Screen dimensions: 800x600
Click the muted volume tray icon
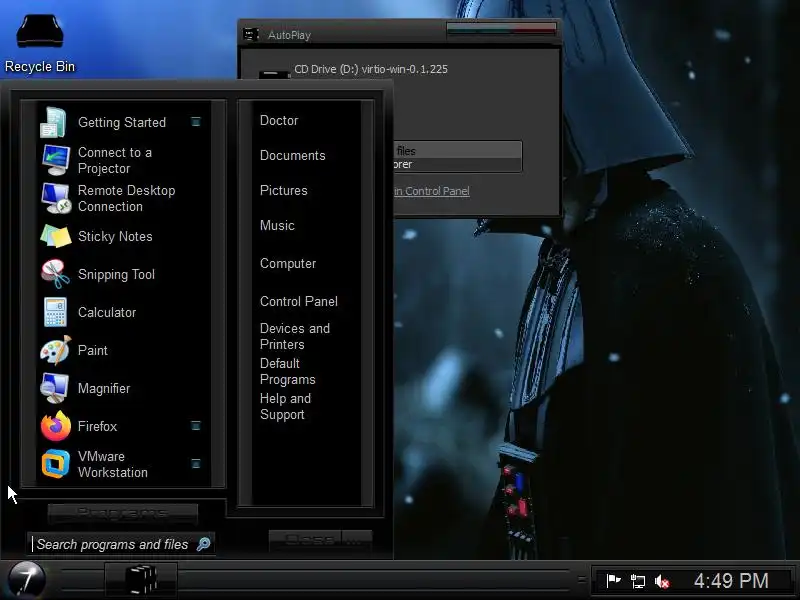(x=662, y=581)
